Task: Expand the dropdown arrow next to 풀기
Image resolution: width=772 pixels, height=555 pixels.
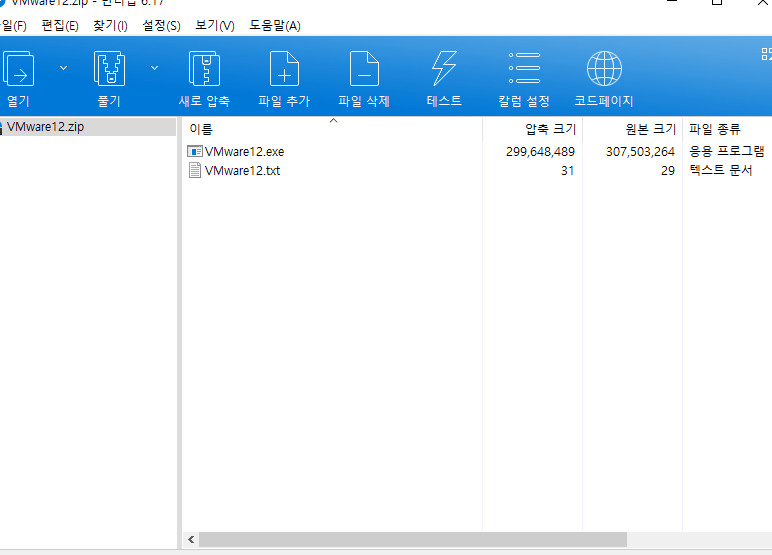Action: (155, 68)
